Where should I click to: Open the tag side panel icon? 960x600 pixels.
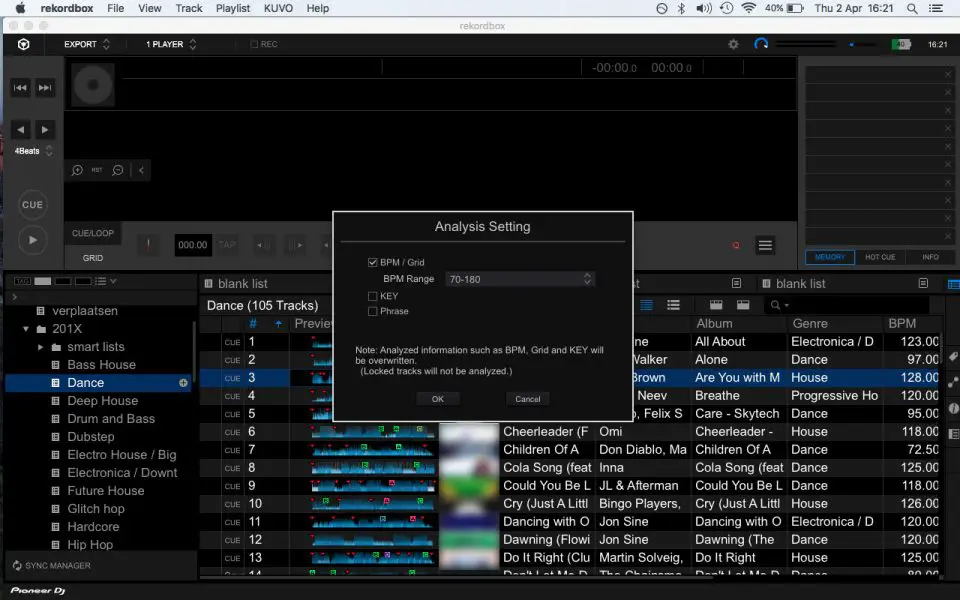pos(953,357)
